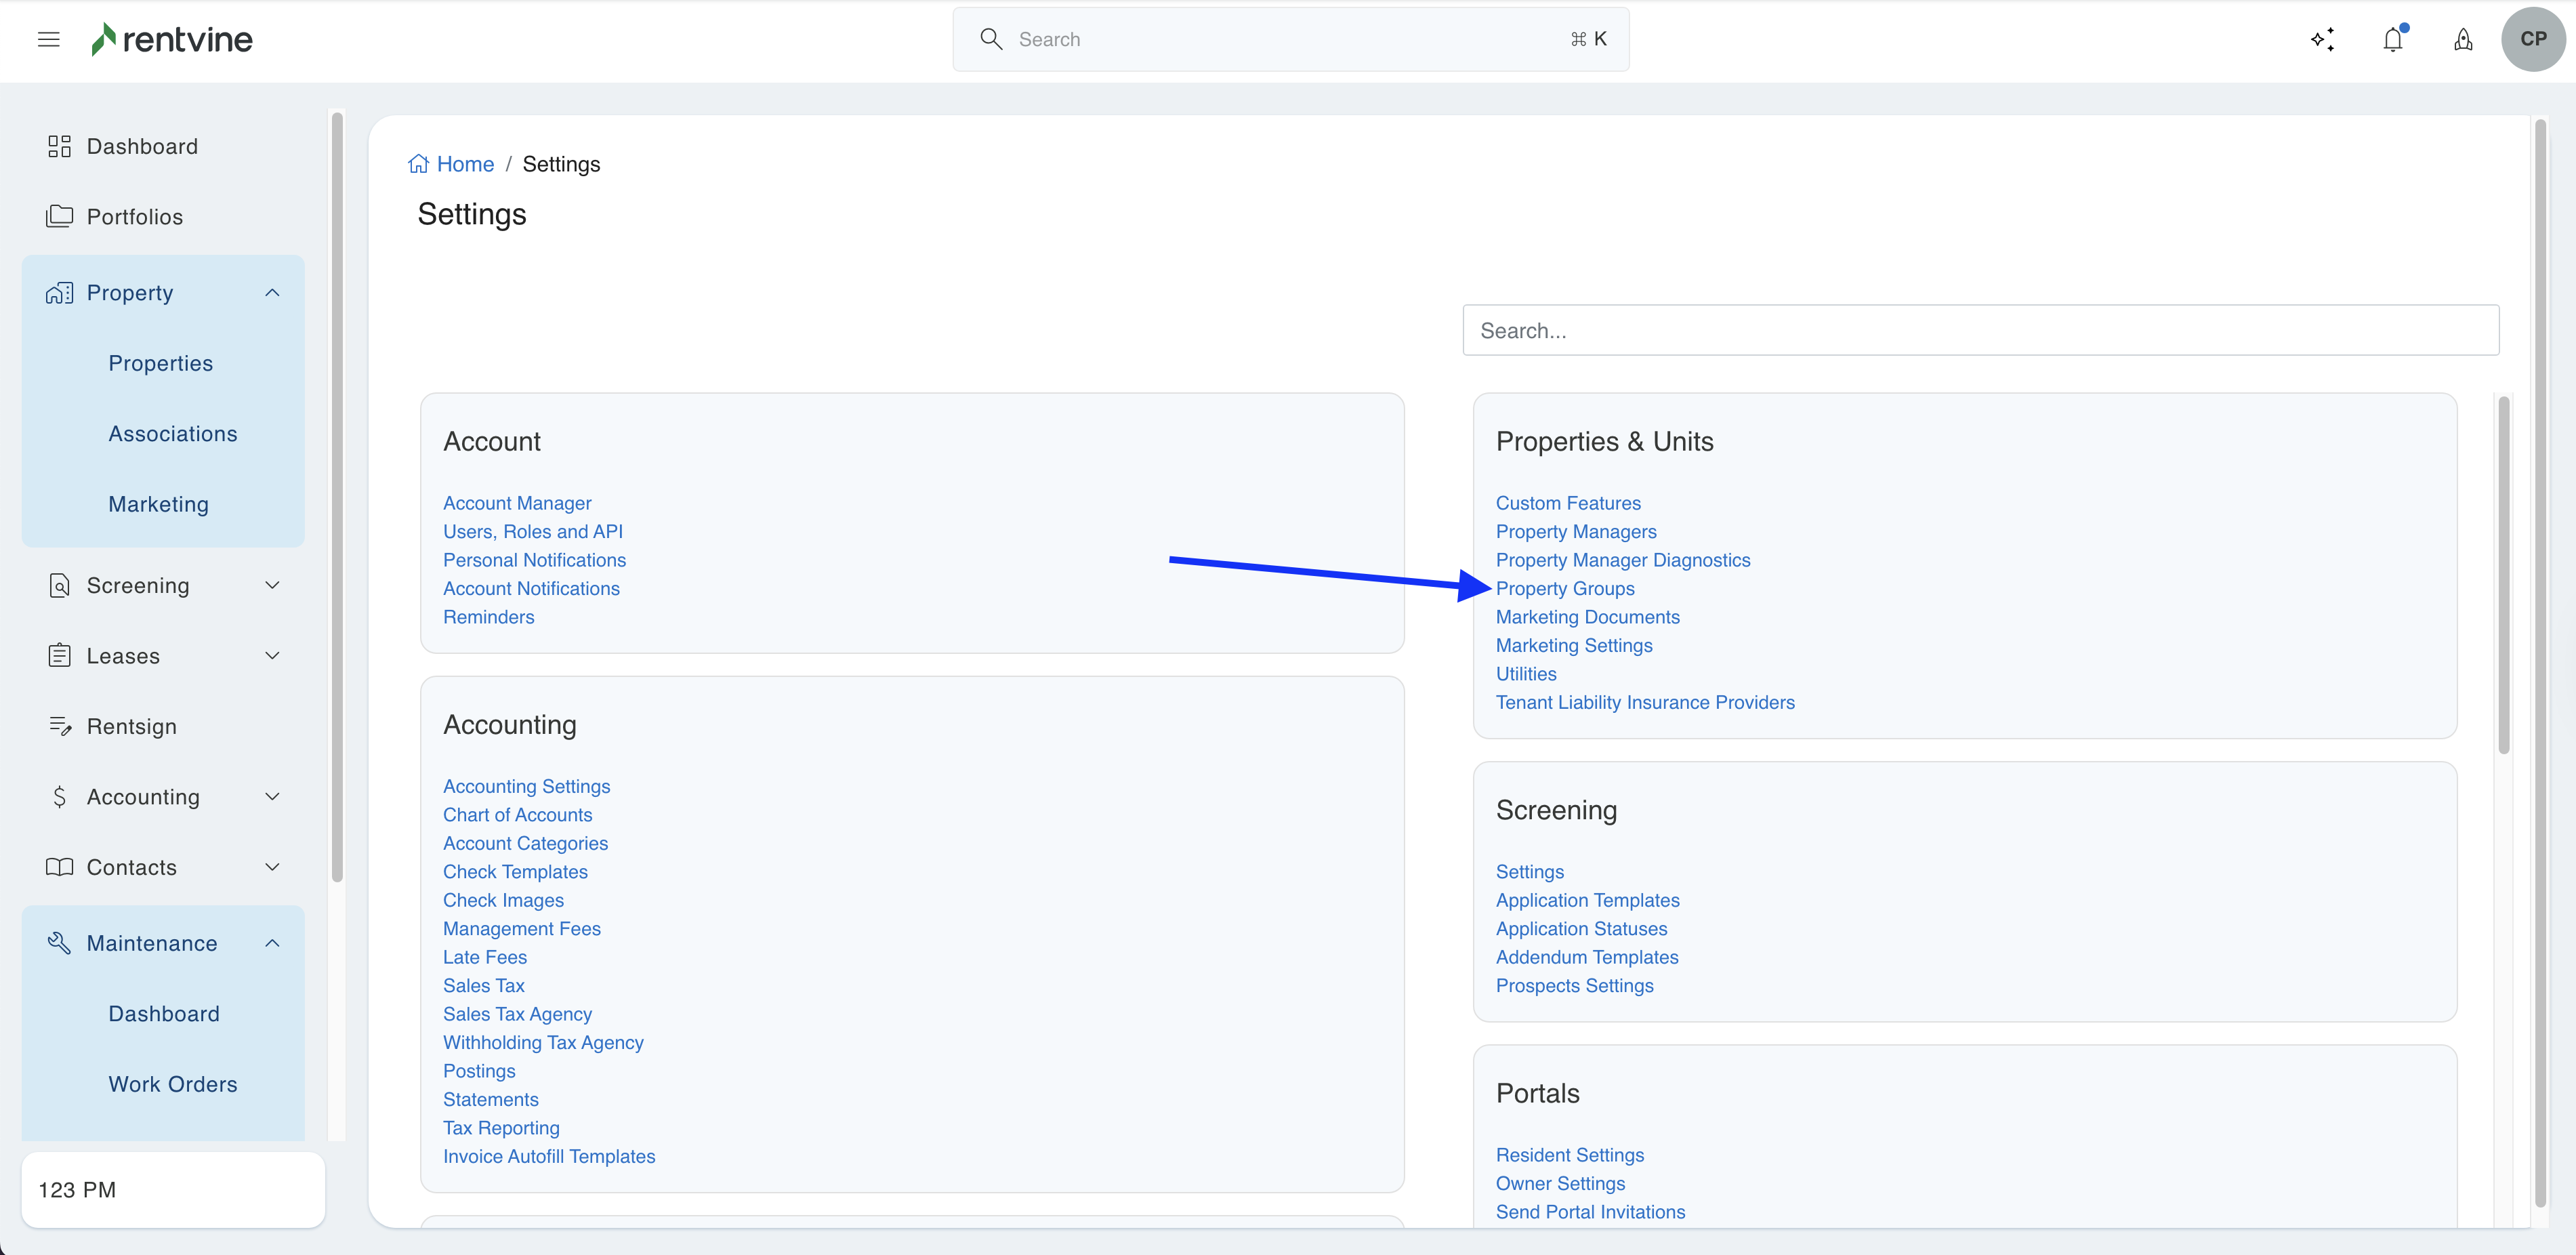
Task: Open the AI sparkle assistant icon
Action: coord(2322,39)
